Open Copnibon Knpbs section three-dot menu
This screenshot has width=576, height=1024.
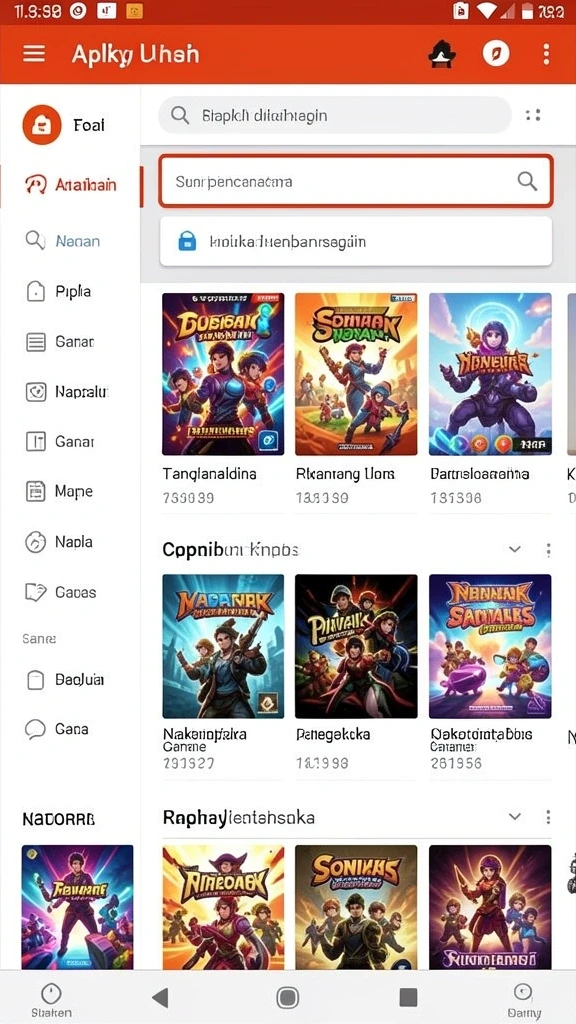[x=549, y=550]
